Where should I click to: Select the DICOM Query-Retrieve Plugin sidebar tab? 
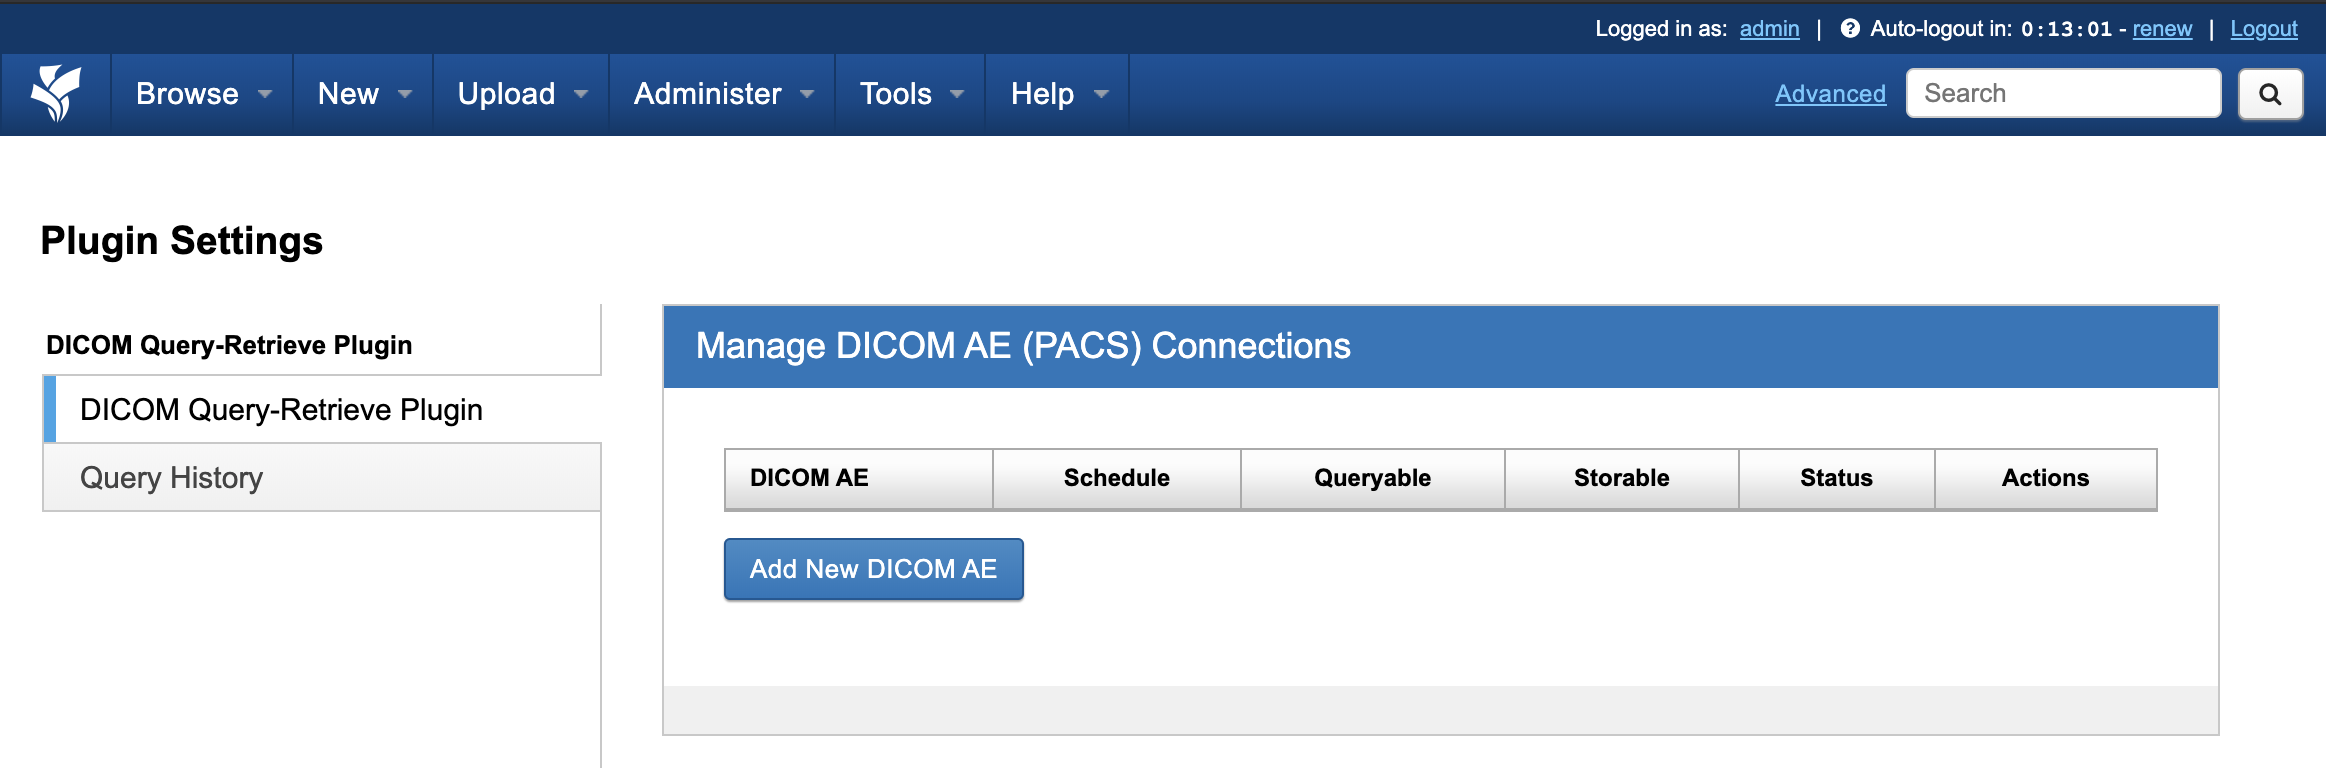click(x=281, y=410)
